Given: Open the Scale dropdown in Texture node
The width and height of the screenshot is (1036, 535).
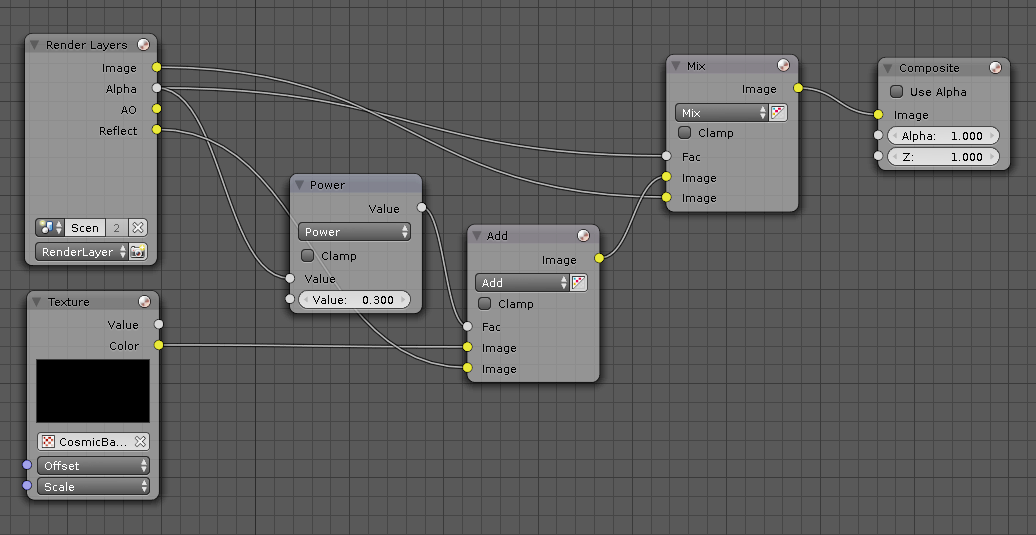Looking at the screenshot, I should pos(93,487).
